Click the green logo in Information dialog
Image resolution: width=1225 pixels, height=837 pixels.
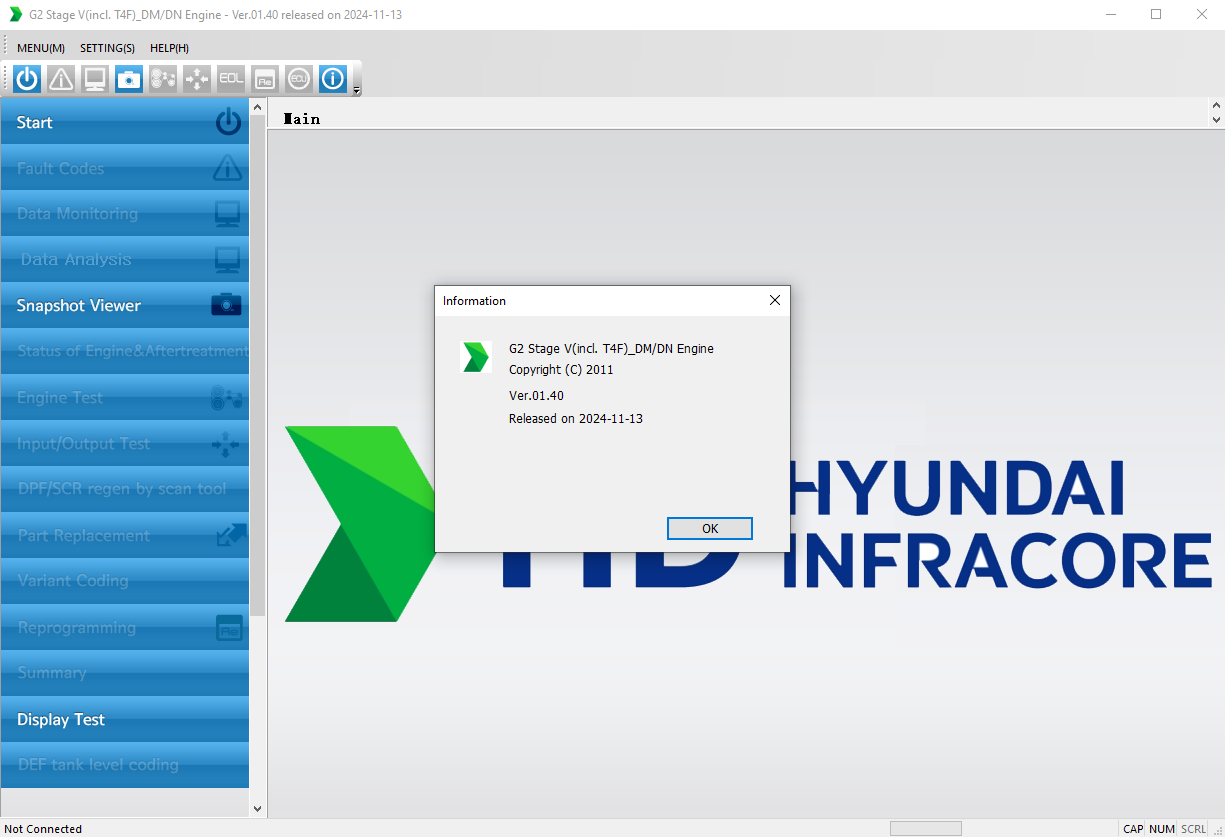(x=475, y=357)
